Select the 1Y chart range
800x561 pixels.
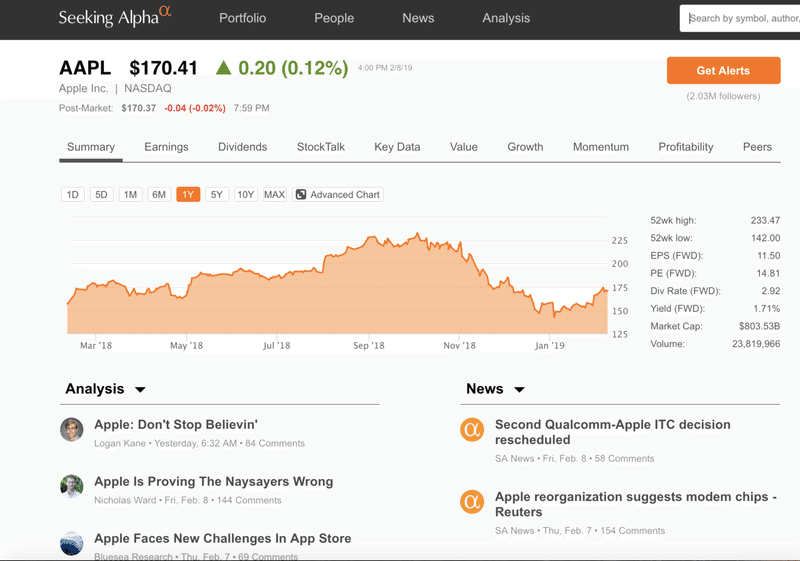[188, 194]
